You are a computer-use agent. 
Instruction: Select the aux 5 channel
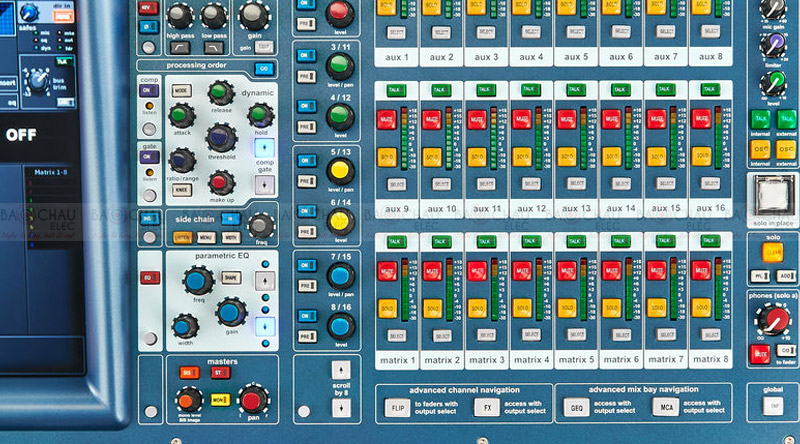(x=576, y=32)
